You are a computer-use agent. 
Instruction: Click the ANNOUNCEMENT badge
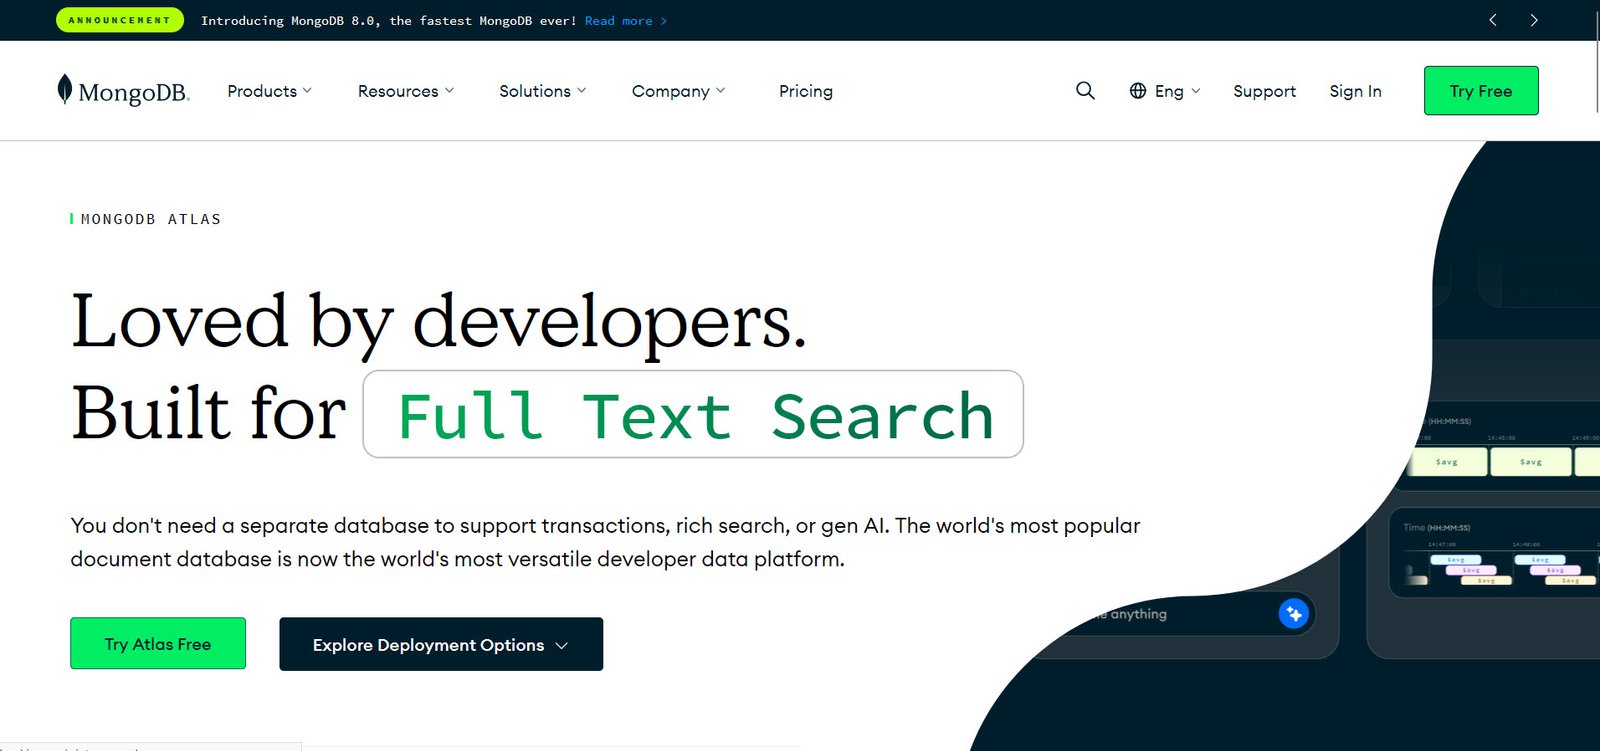pyautogui.click(x=120, y=20)
